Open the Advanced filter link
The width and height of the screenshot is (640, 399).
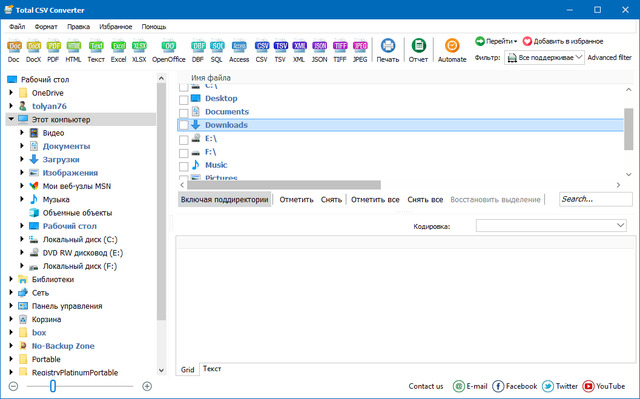coord(609,58)
